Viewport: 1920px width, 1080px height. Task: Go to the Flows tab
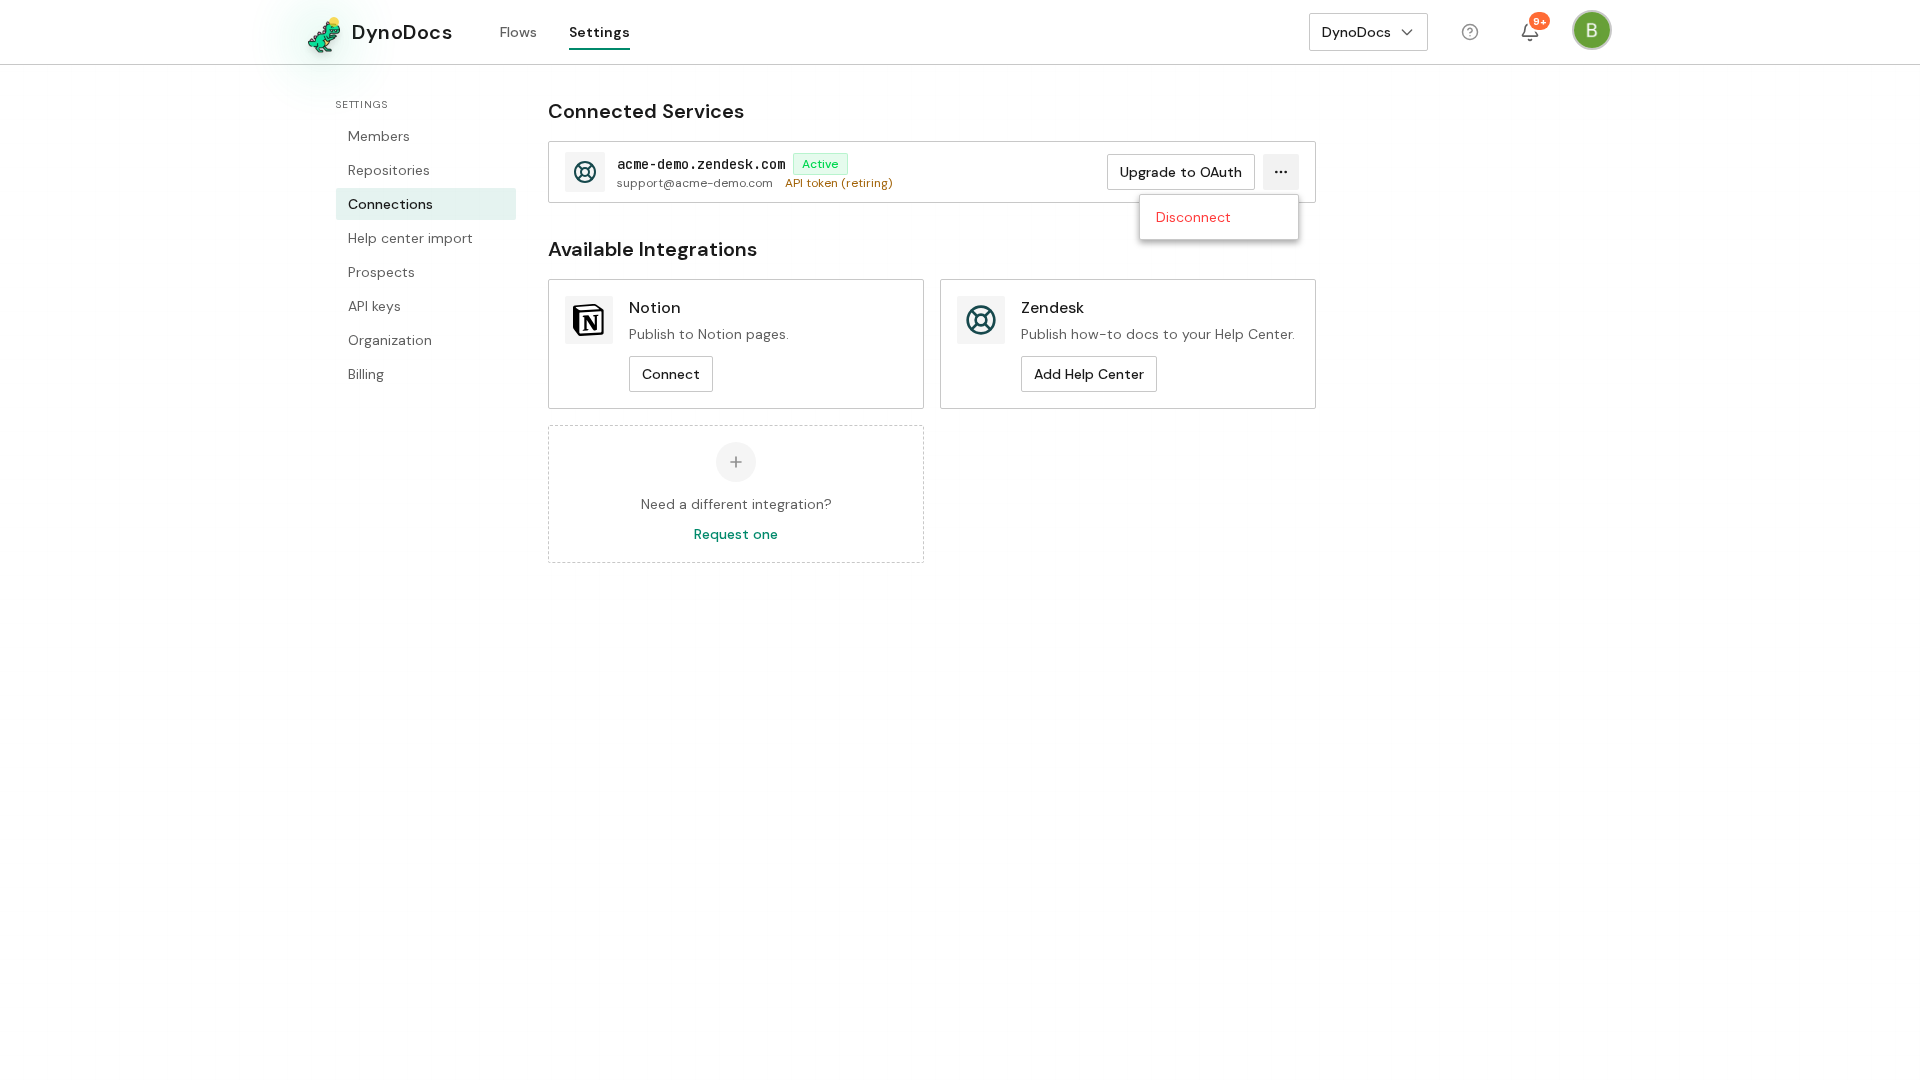click(518, 32)
